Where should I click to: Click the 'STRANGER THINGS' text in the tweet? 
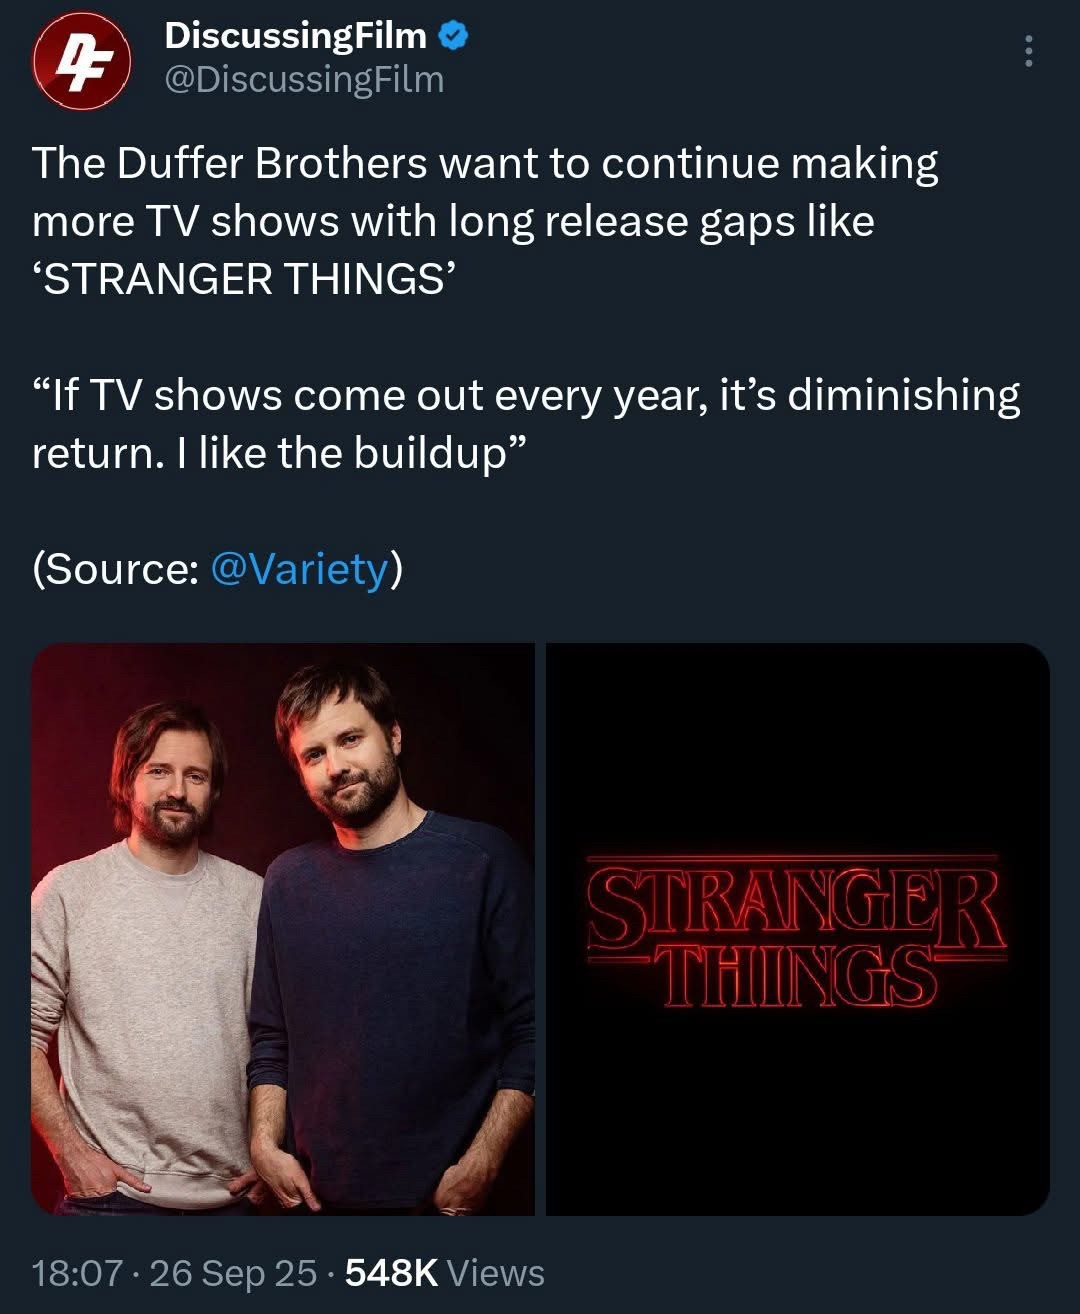tap(244, 279)
